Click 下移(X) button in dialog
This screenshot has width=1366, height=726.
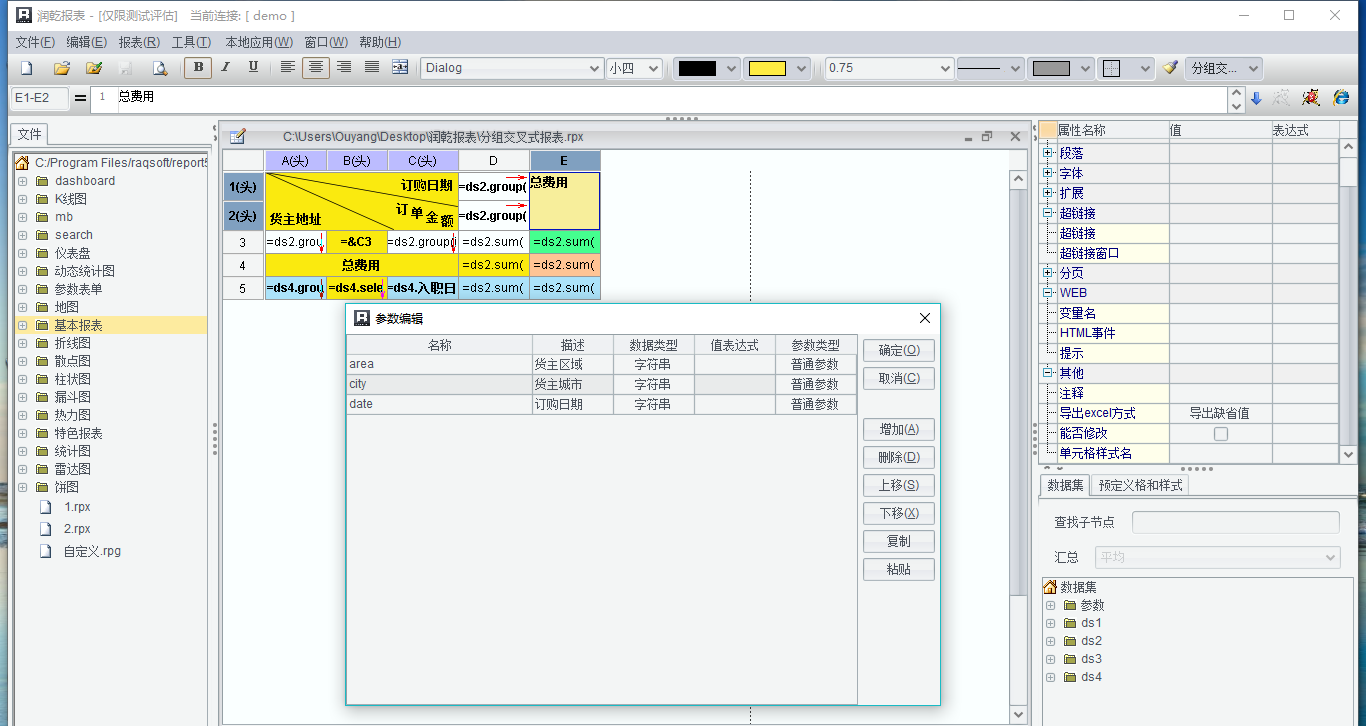(899, 513)
